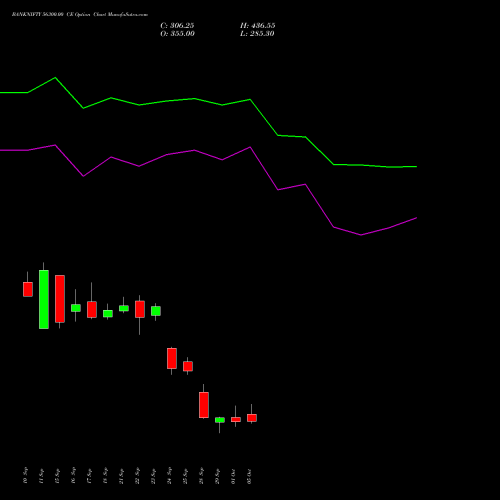Click the 10 Sep date label
The image size is (500, 500).
click(x=25, y=476)
